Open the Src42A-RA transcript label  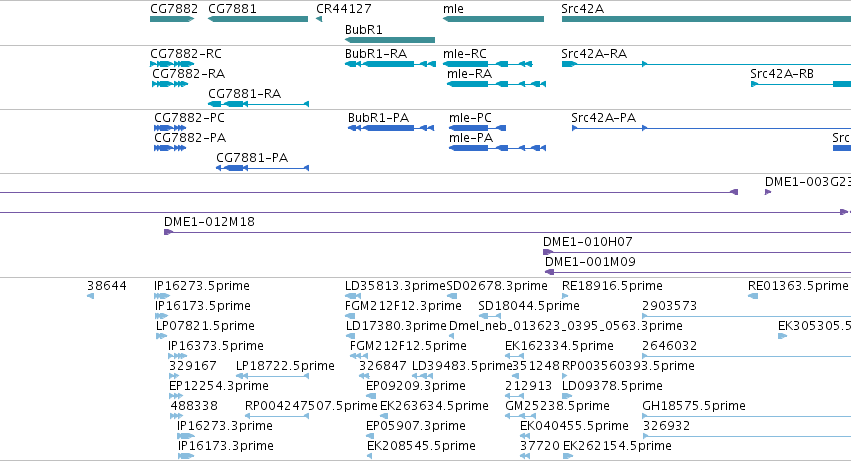click(x=594, y=54)
